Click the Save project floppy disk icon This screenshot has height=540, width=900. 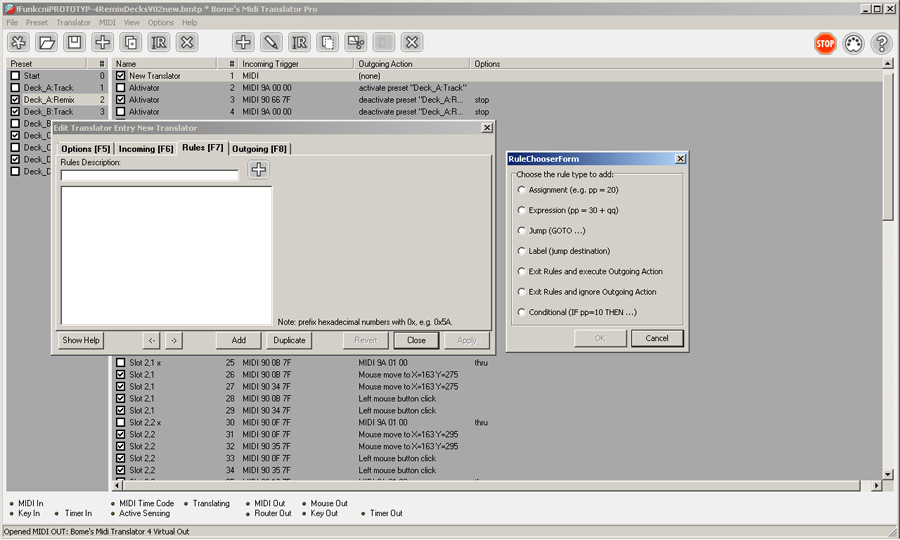coord(74,42)
